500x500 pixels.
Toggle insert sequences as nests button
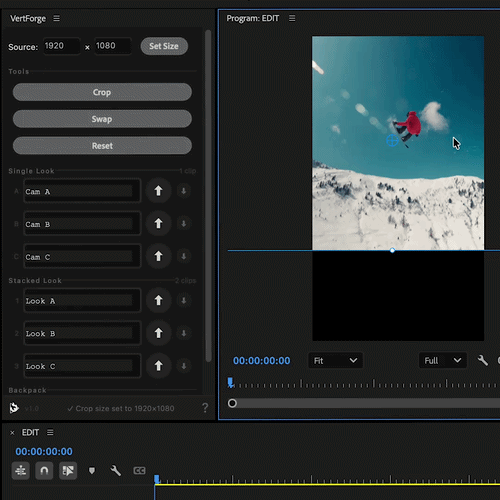coord(21,471)
